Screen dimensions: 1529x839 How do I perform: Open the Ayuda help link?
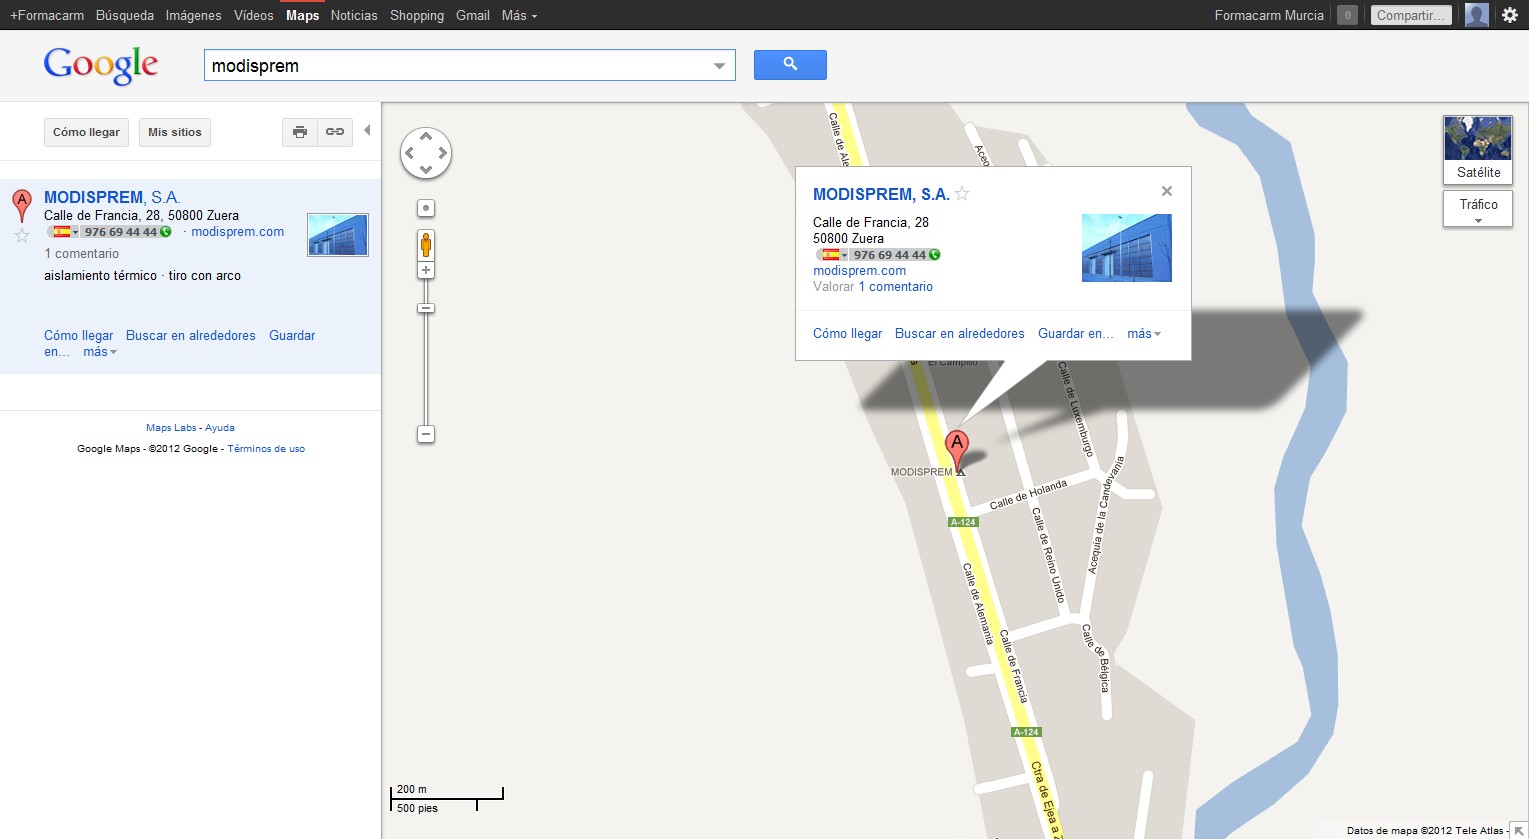tap(220, 428)
